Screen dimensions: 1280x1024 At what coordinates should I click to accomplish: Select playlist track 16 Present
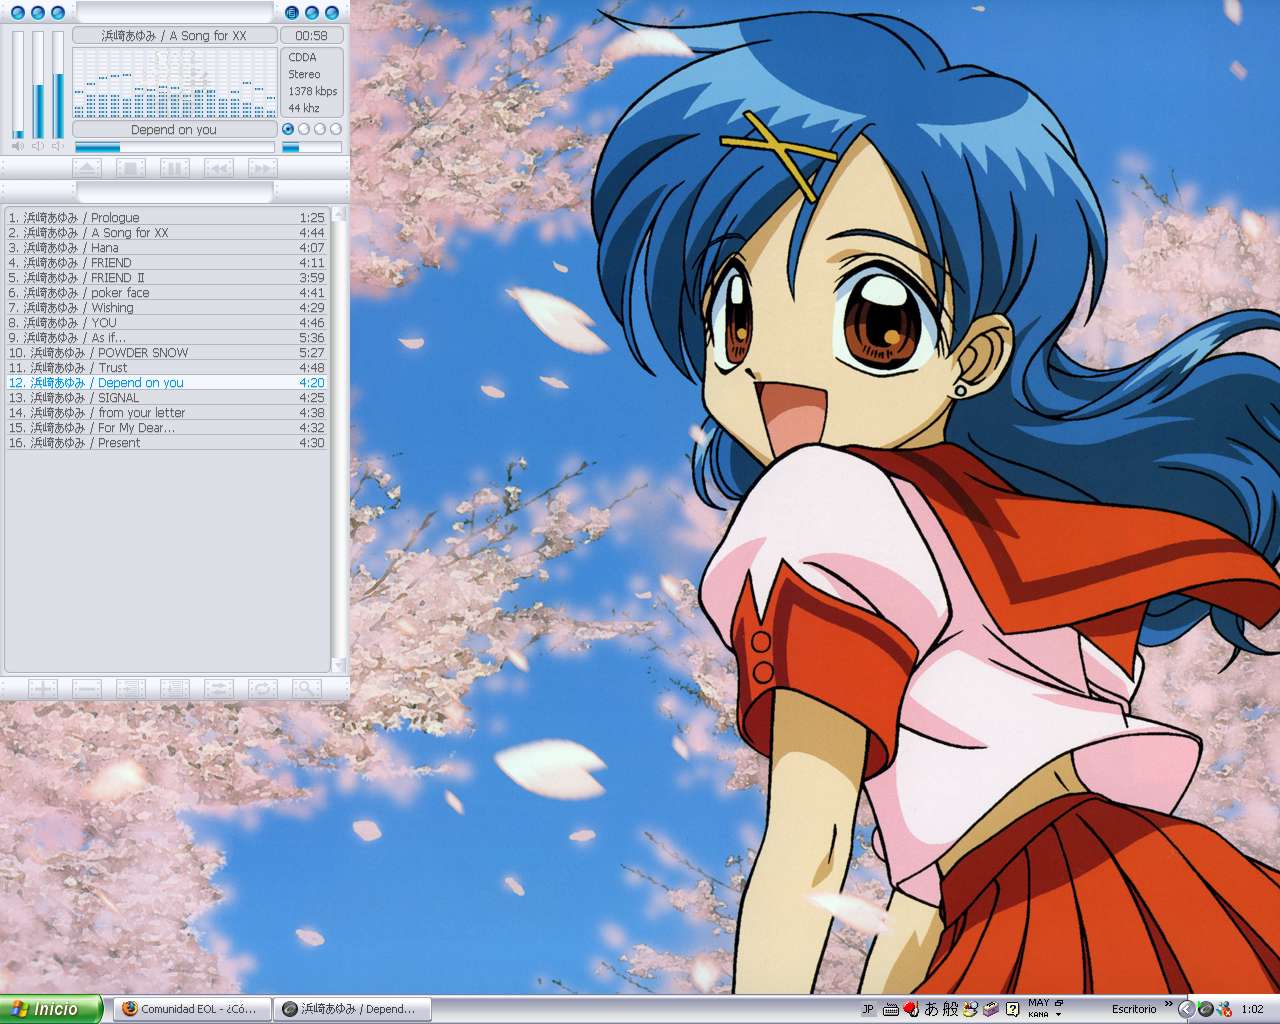[167, 442]
